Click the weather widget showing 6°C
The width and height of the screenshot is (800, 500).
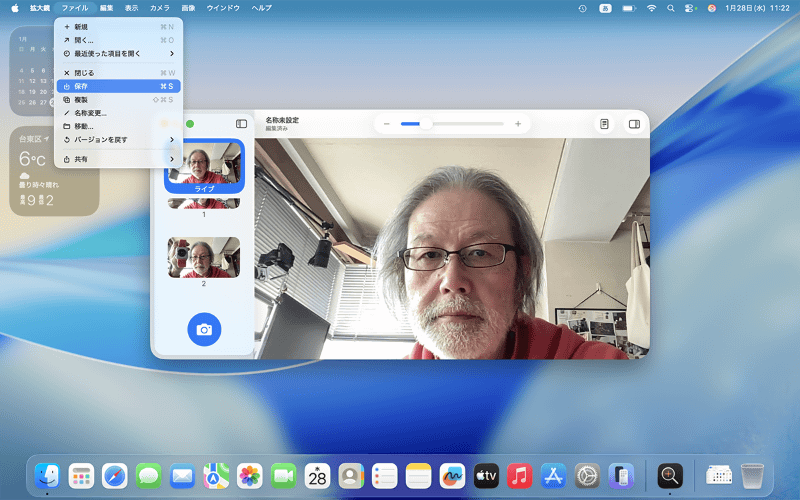tap(54, 171)
